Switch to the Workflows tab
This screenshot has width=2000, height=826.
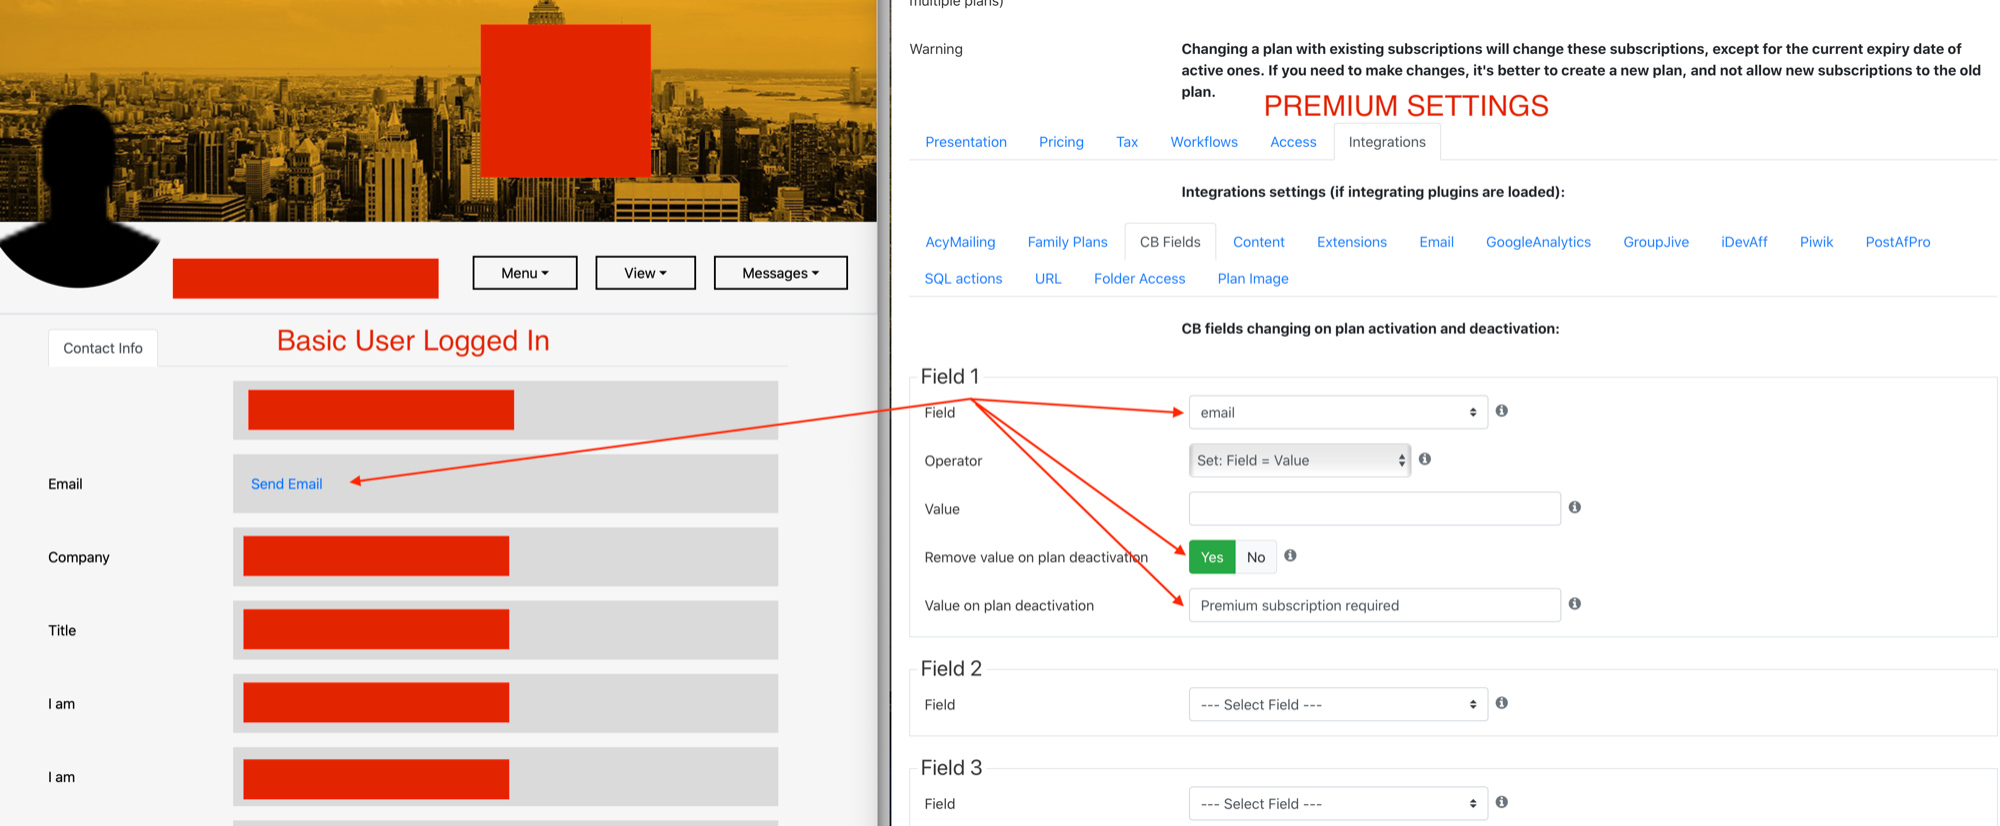point(1204,142)
